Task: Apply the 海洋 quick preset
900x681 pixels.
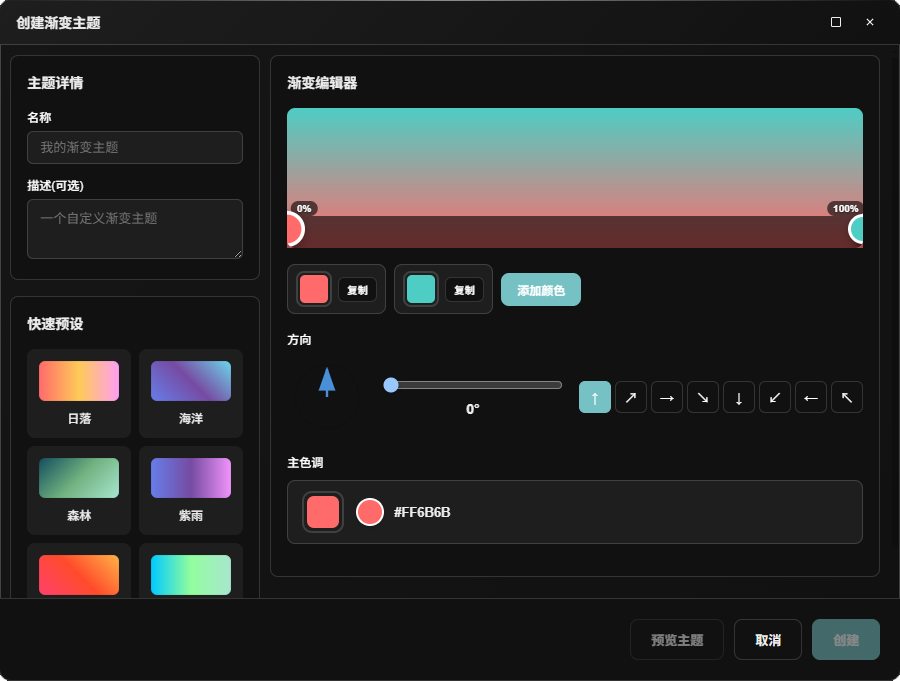Action: pyautogui.click(x=191, y=393)
